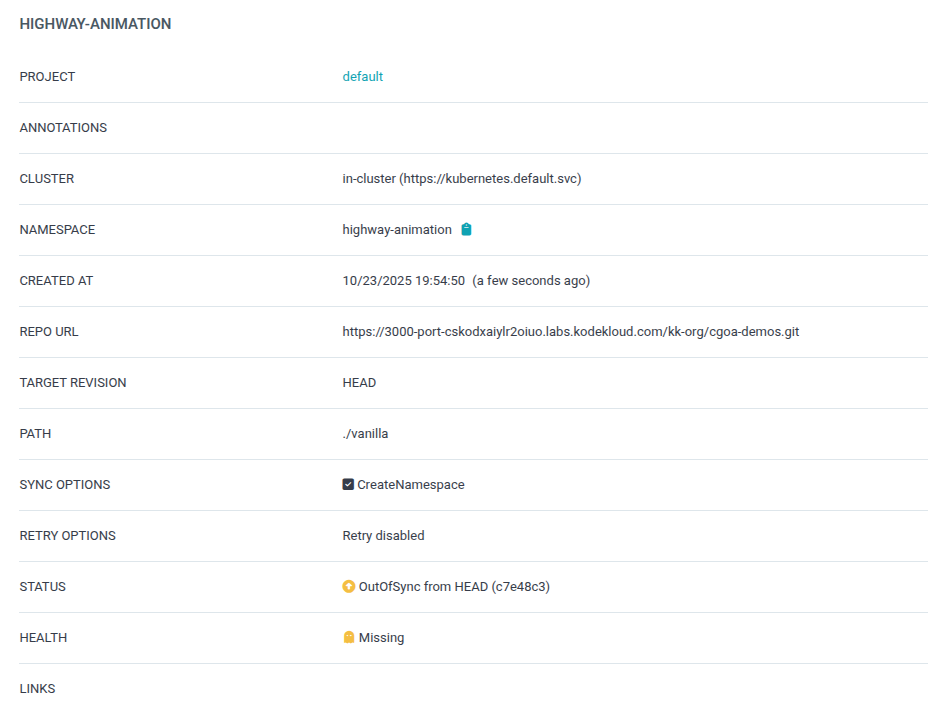The image size is (928, 722).
Task: Select the in-cluster cluster value
Action: point(461,179)
